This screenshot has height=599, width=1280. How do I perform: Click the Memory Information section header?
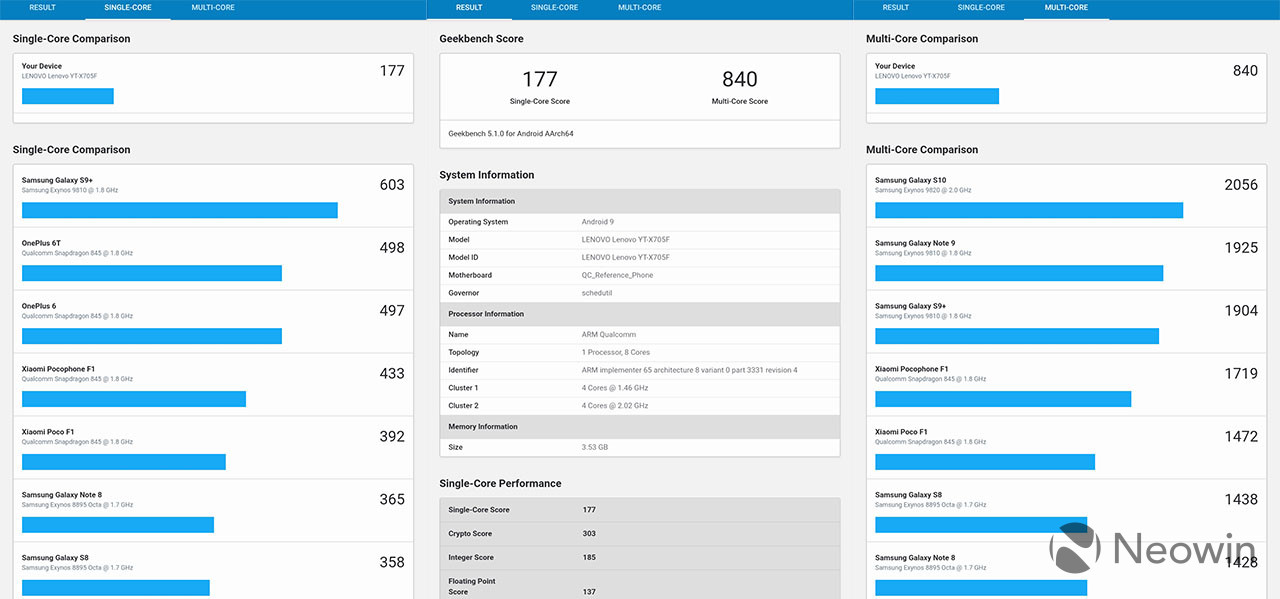(x=640, y=427)
